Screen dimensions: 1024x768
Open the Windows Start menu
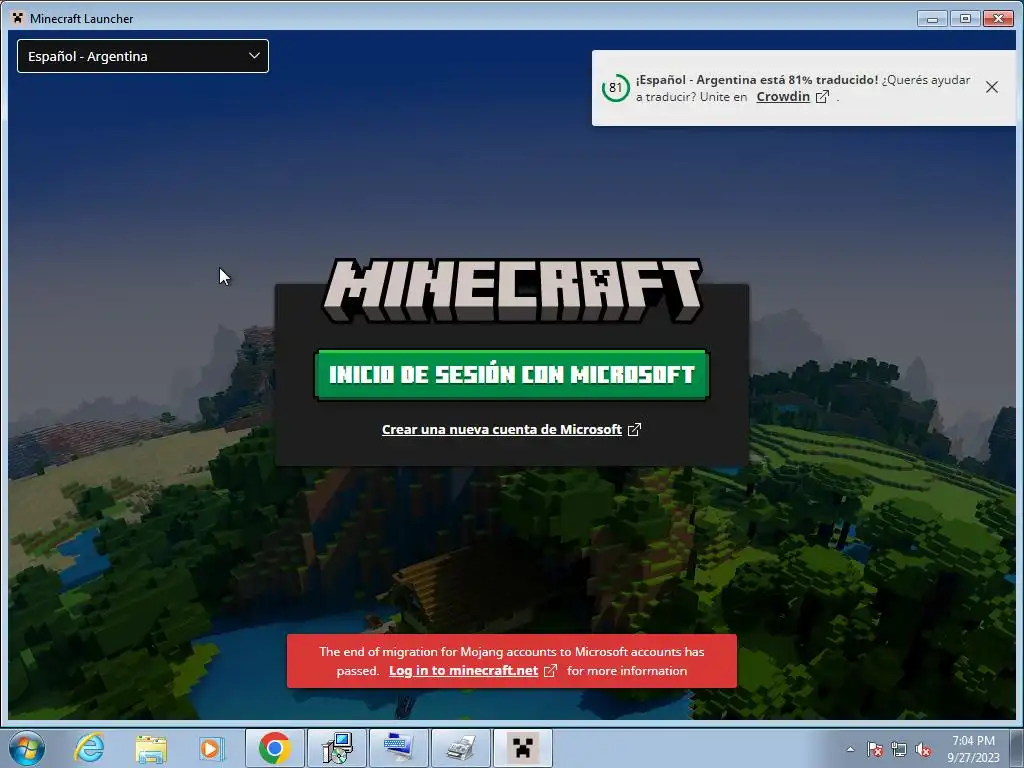(27, 748)
